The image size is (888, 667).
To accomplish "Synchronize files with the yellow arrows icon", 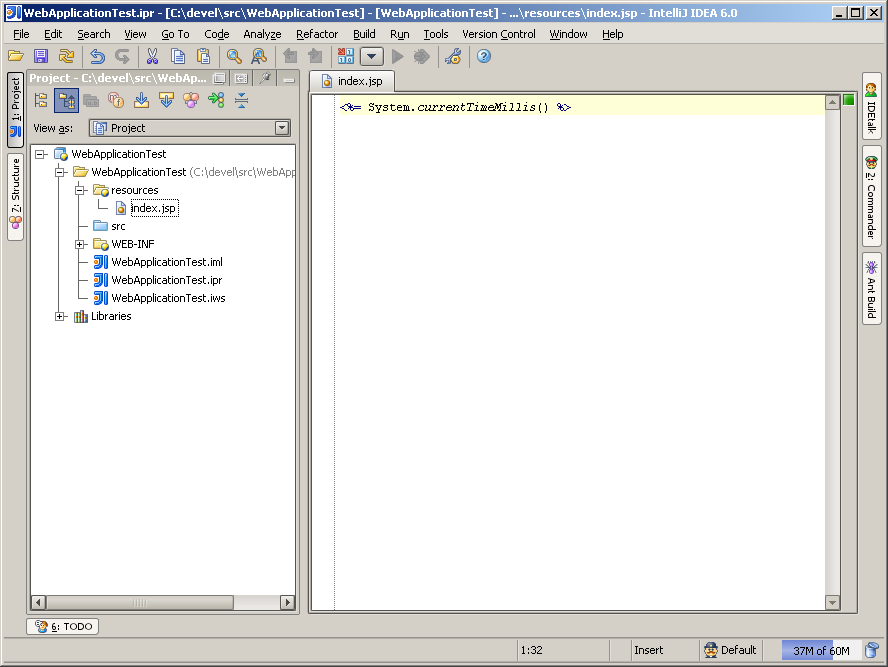I will [66, 56].
